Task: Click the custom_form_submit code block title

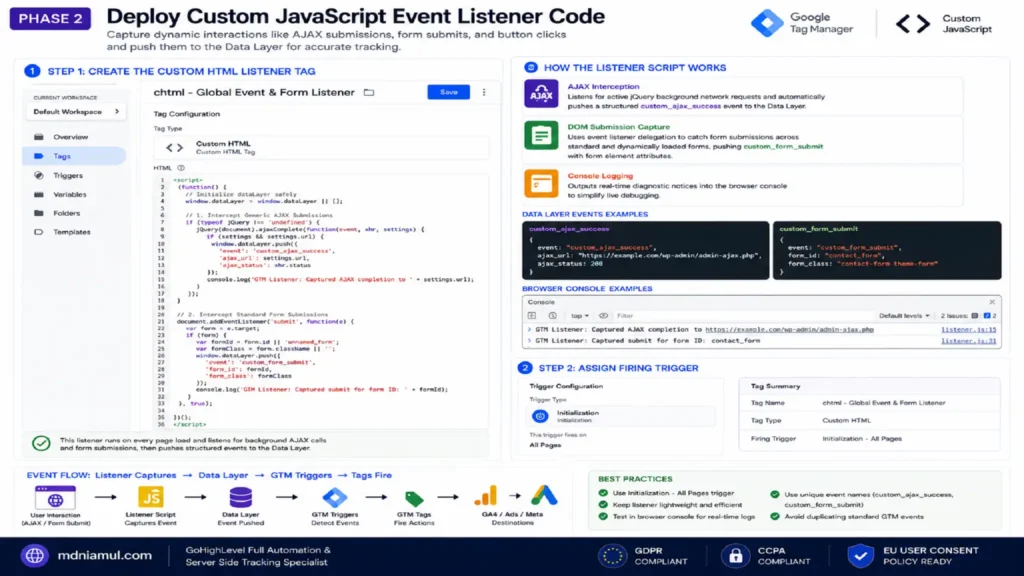Action: click(x=818, y=229)
